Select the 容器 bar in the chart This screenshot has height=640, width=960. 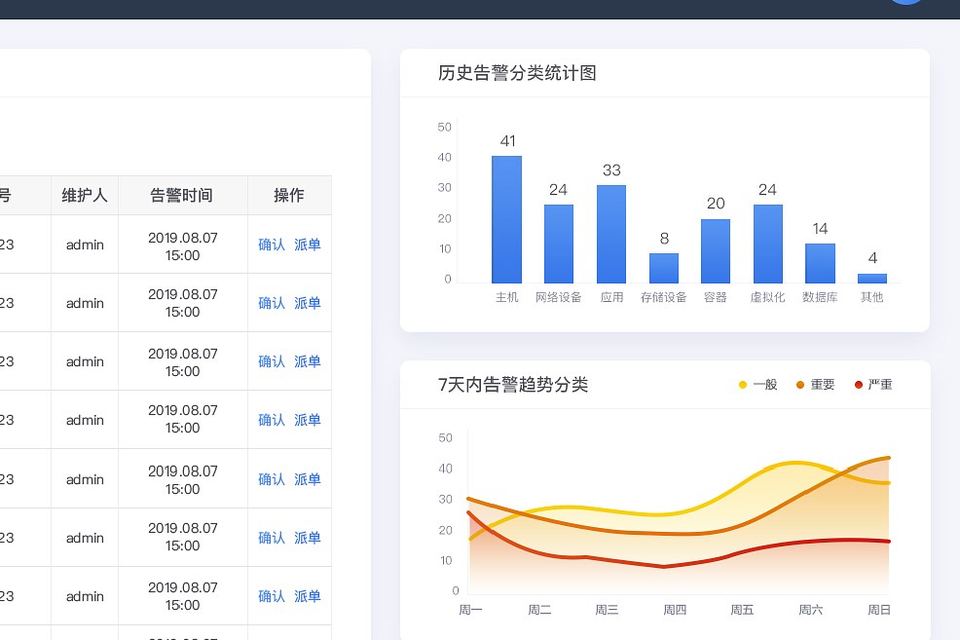716,251
